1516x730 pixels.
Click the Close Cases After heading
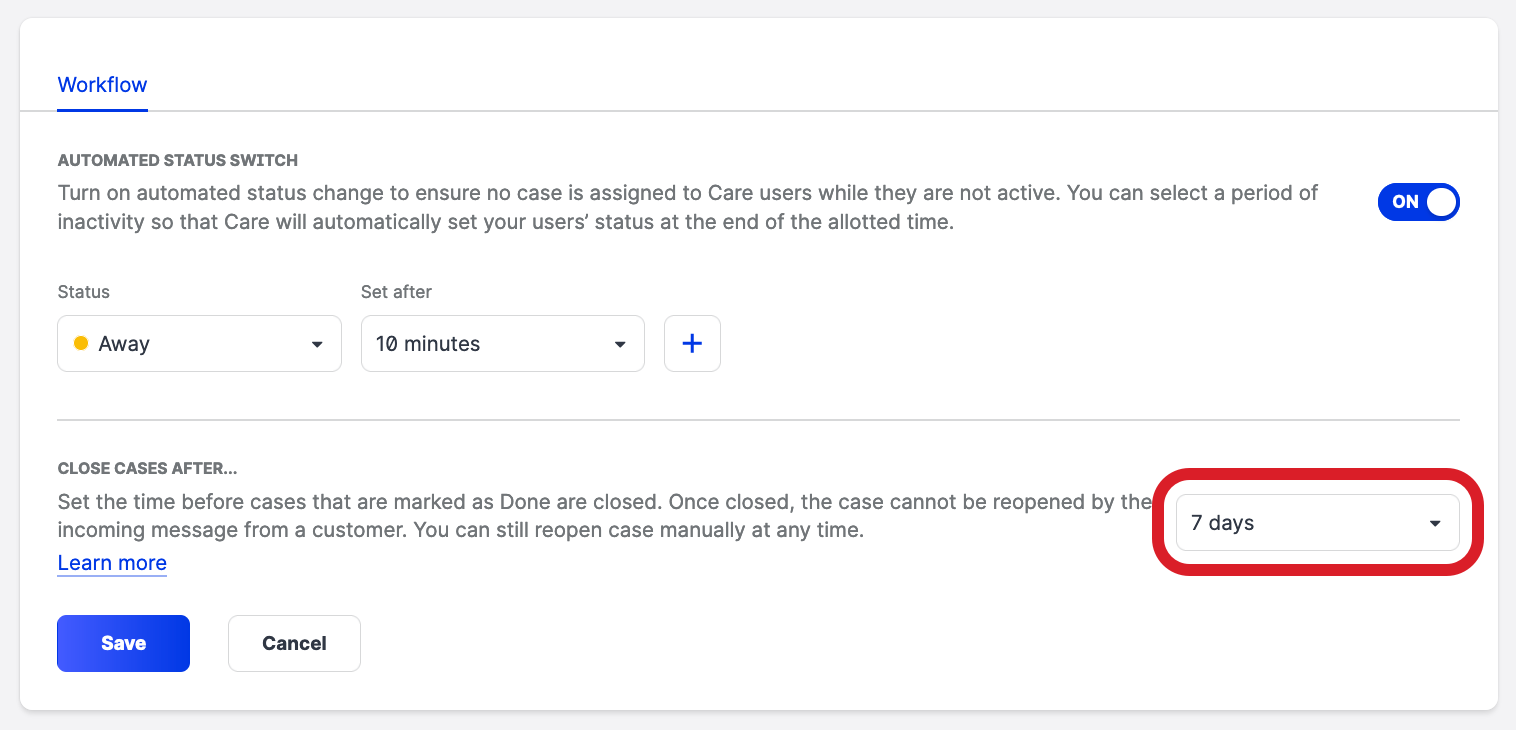click(x=147, y=468)
